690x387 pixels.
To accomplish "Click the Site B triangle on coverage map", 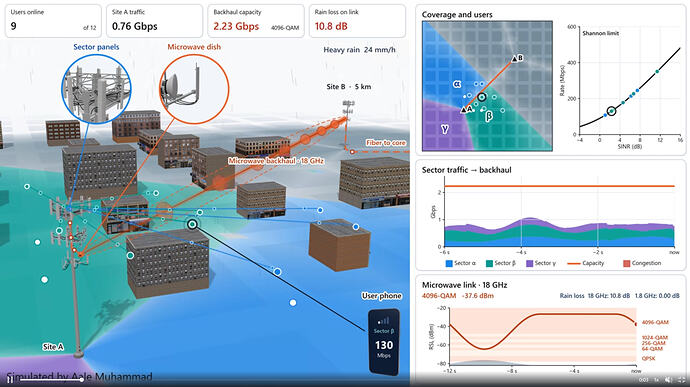I will tap(514, 59).
